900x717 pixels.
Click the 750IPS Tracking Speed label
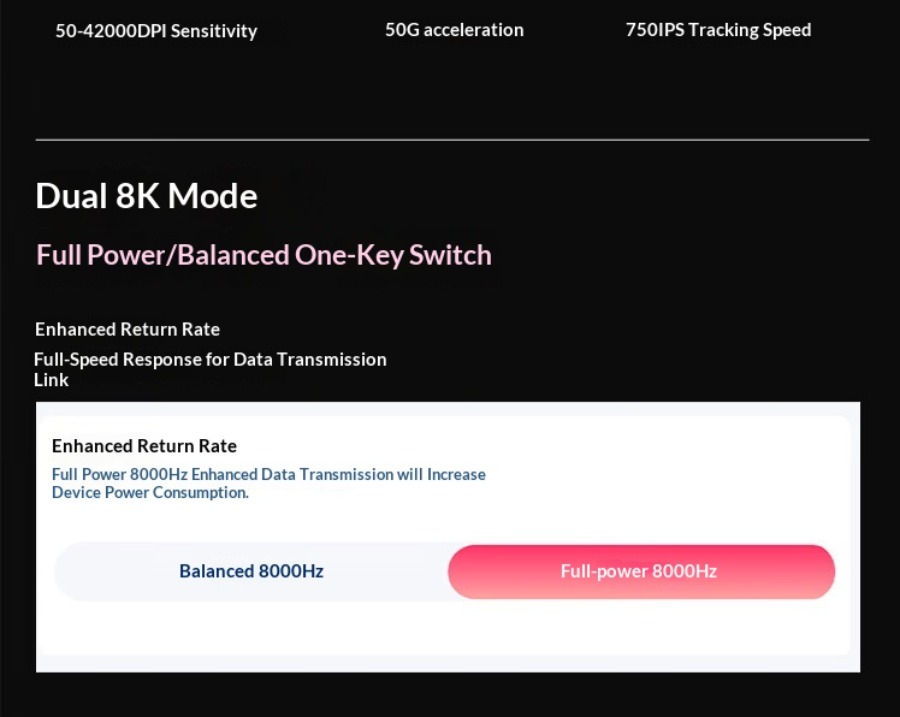pyautogui.click(x=718, y=30)
